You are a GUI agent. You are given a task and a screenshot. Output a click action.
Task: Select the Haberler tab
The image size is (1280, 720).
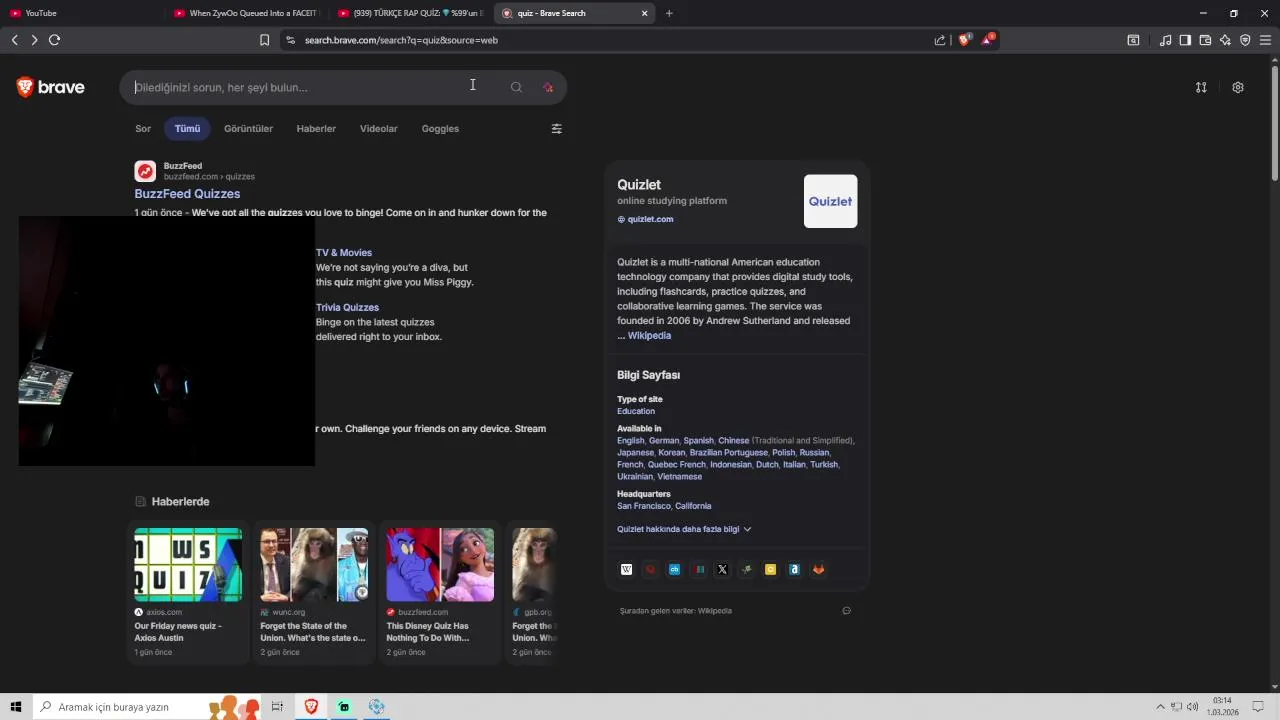pyautogui.click(x=316, y=128)
